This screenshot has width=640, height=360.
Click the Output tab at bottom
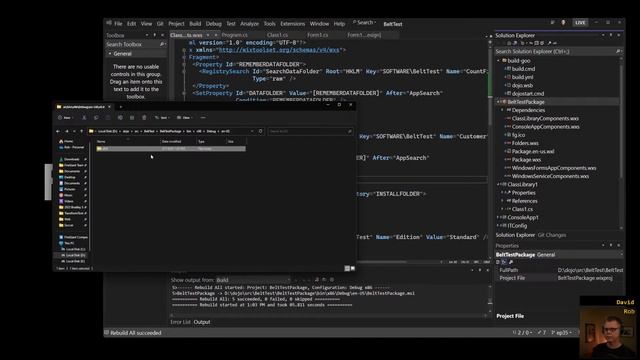point(202,322)
